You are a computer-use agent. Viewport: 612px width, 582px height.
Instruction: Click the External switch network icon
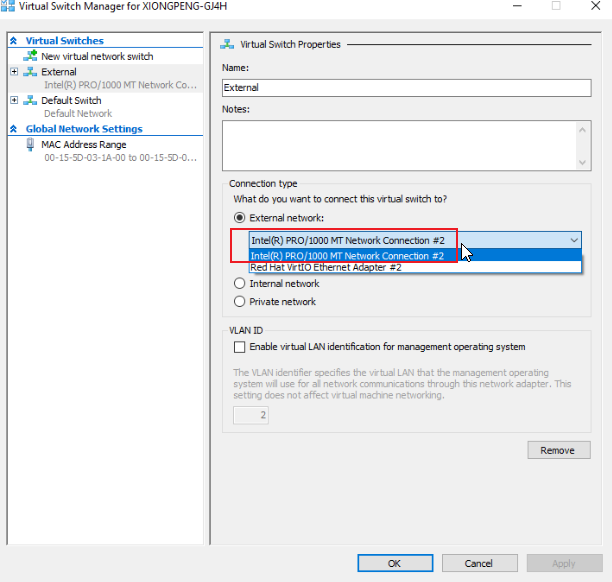(x=30, y=72)
